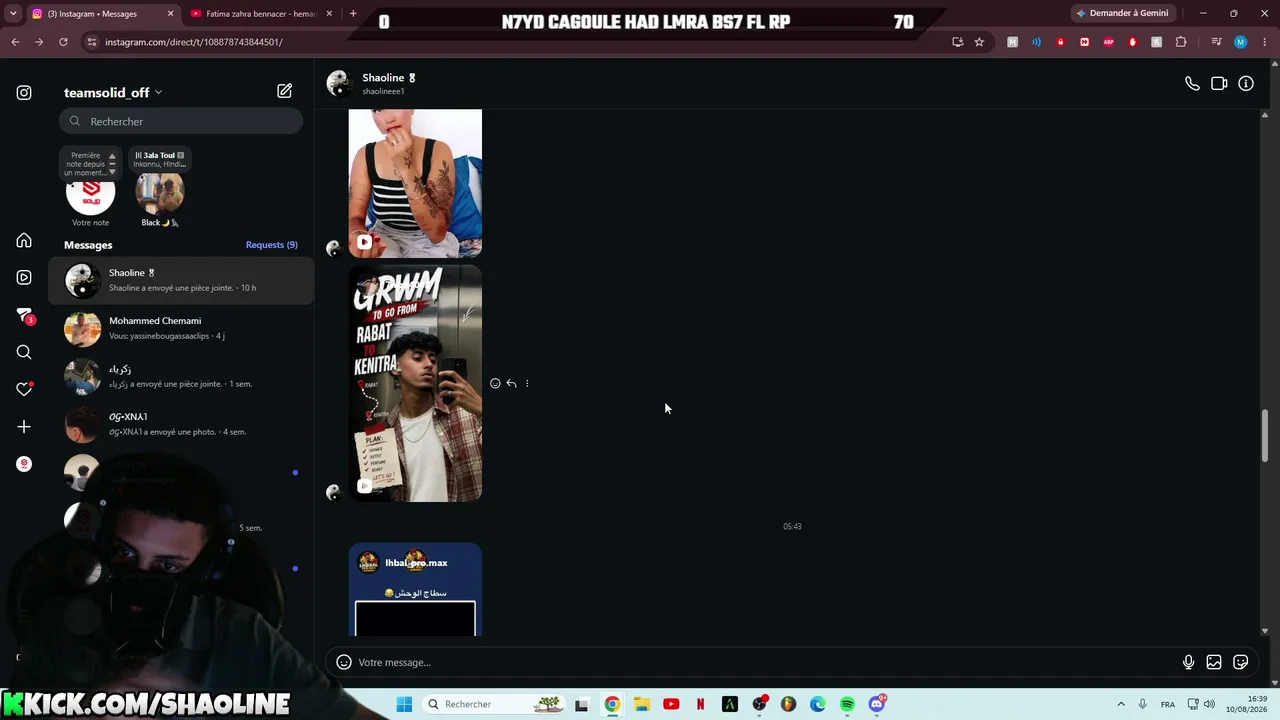Image resolution: width=1280 pixels, height=720 pixels.
Task: Open the AdBlock Plus extension
Action: [1108, 42]
